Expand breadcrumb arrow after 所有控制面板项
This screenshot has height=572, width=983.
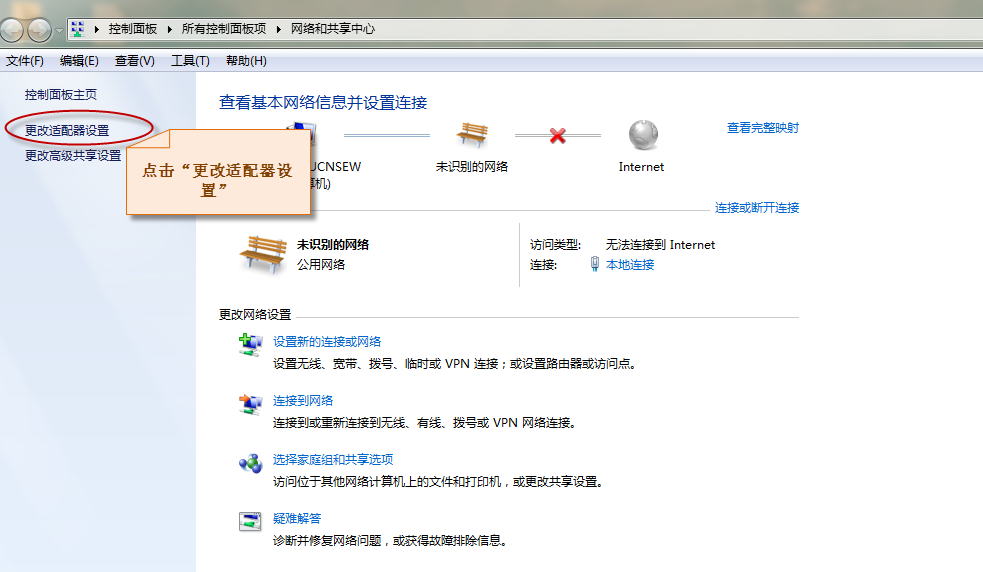(280, 29)
